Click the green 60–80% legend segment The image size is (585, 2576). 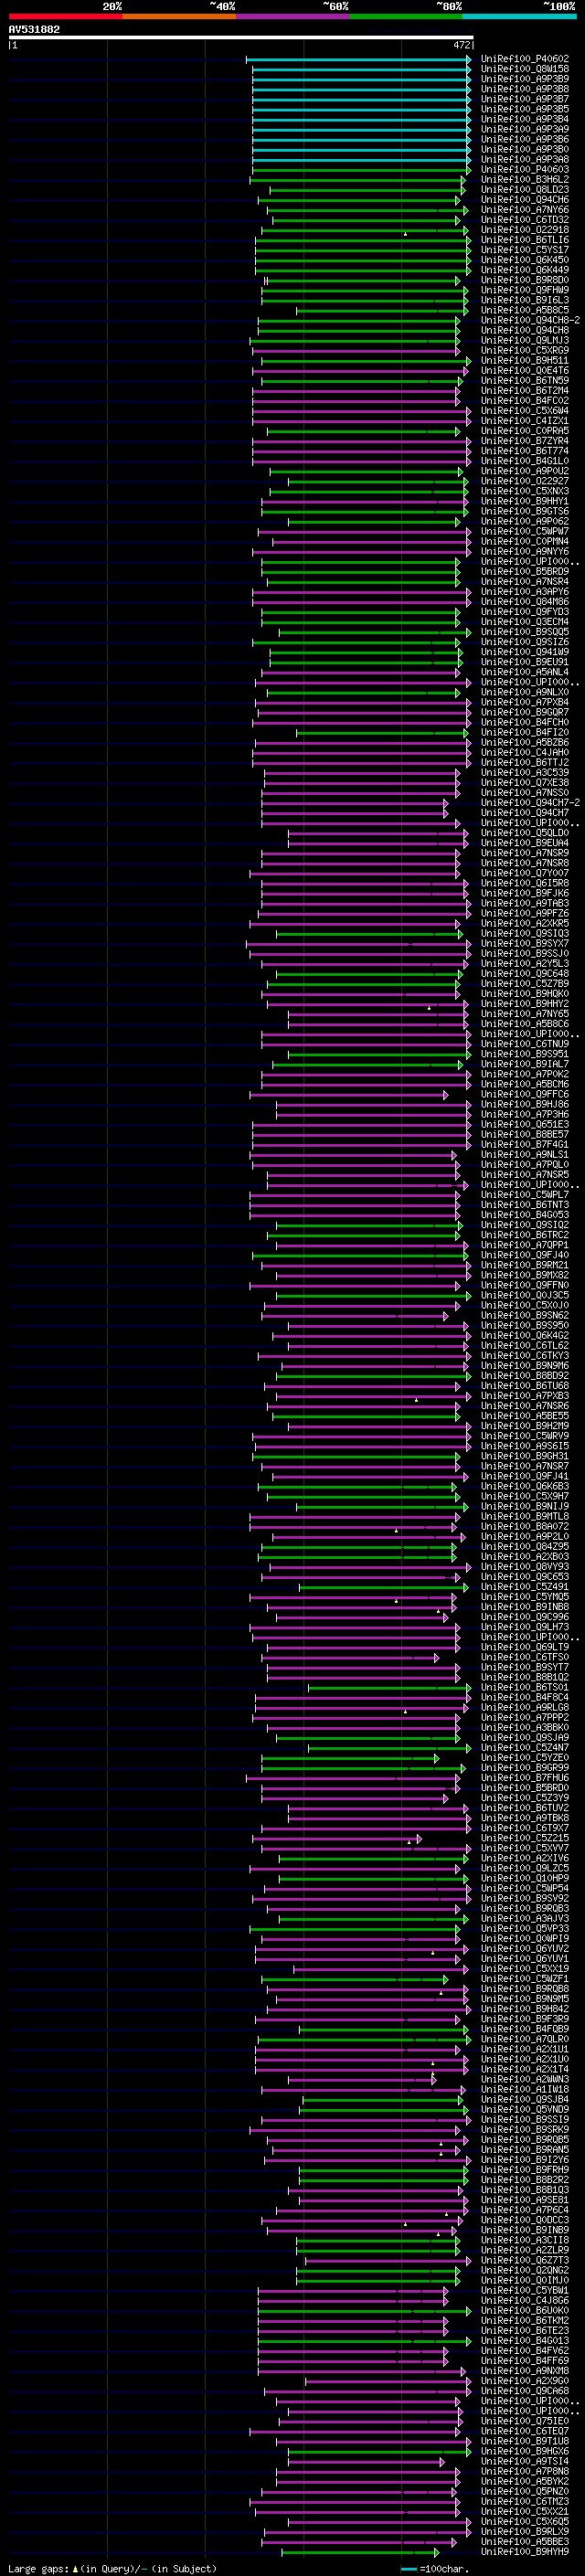[x=406, y=17]
